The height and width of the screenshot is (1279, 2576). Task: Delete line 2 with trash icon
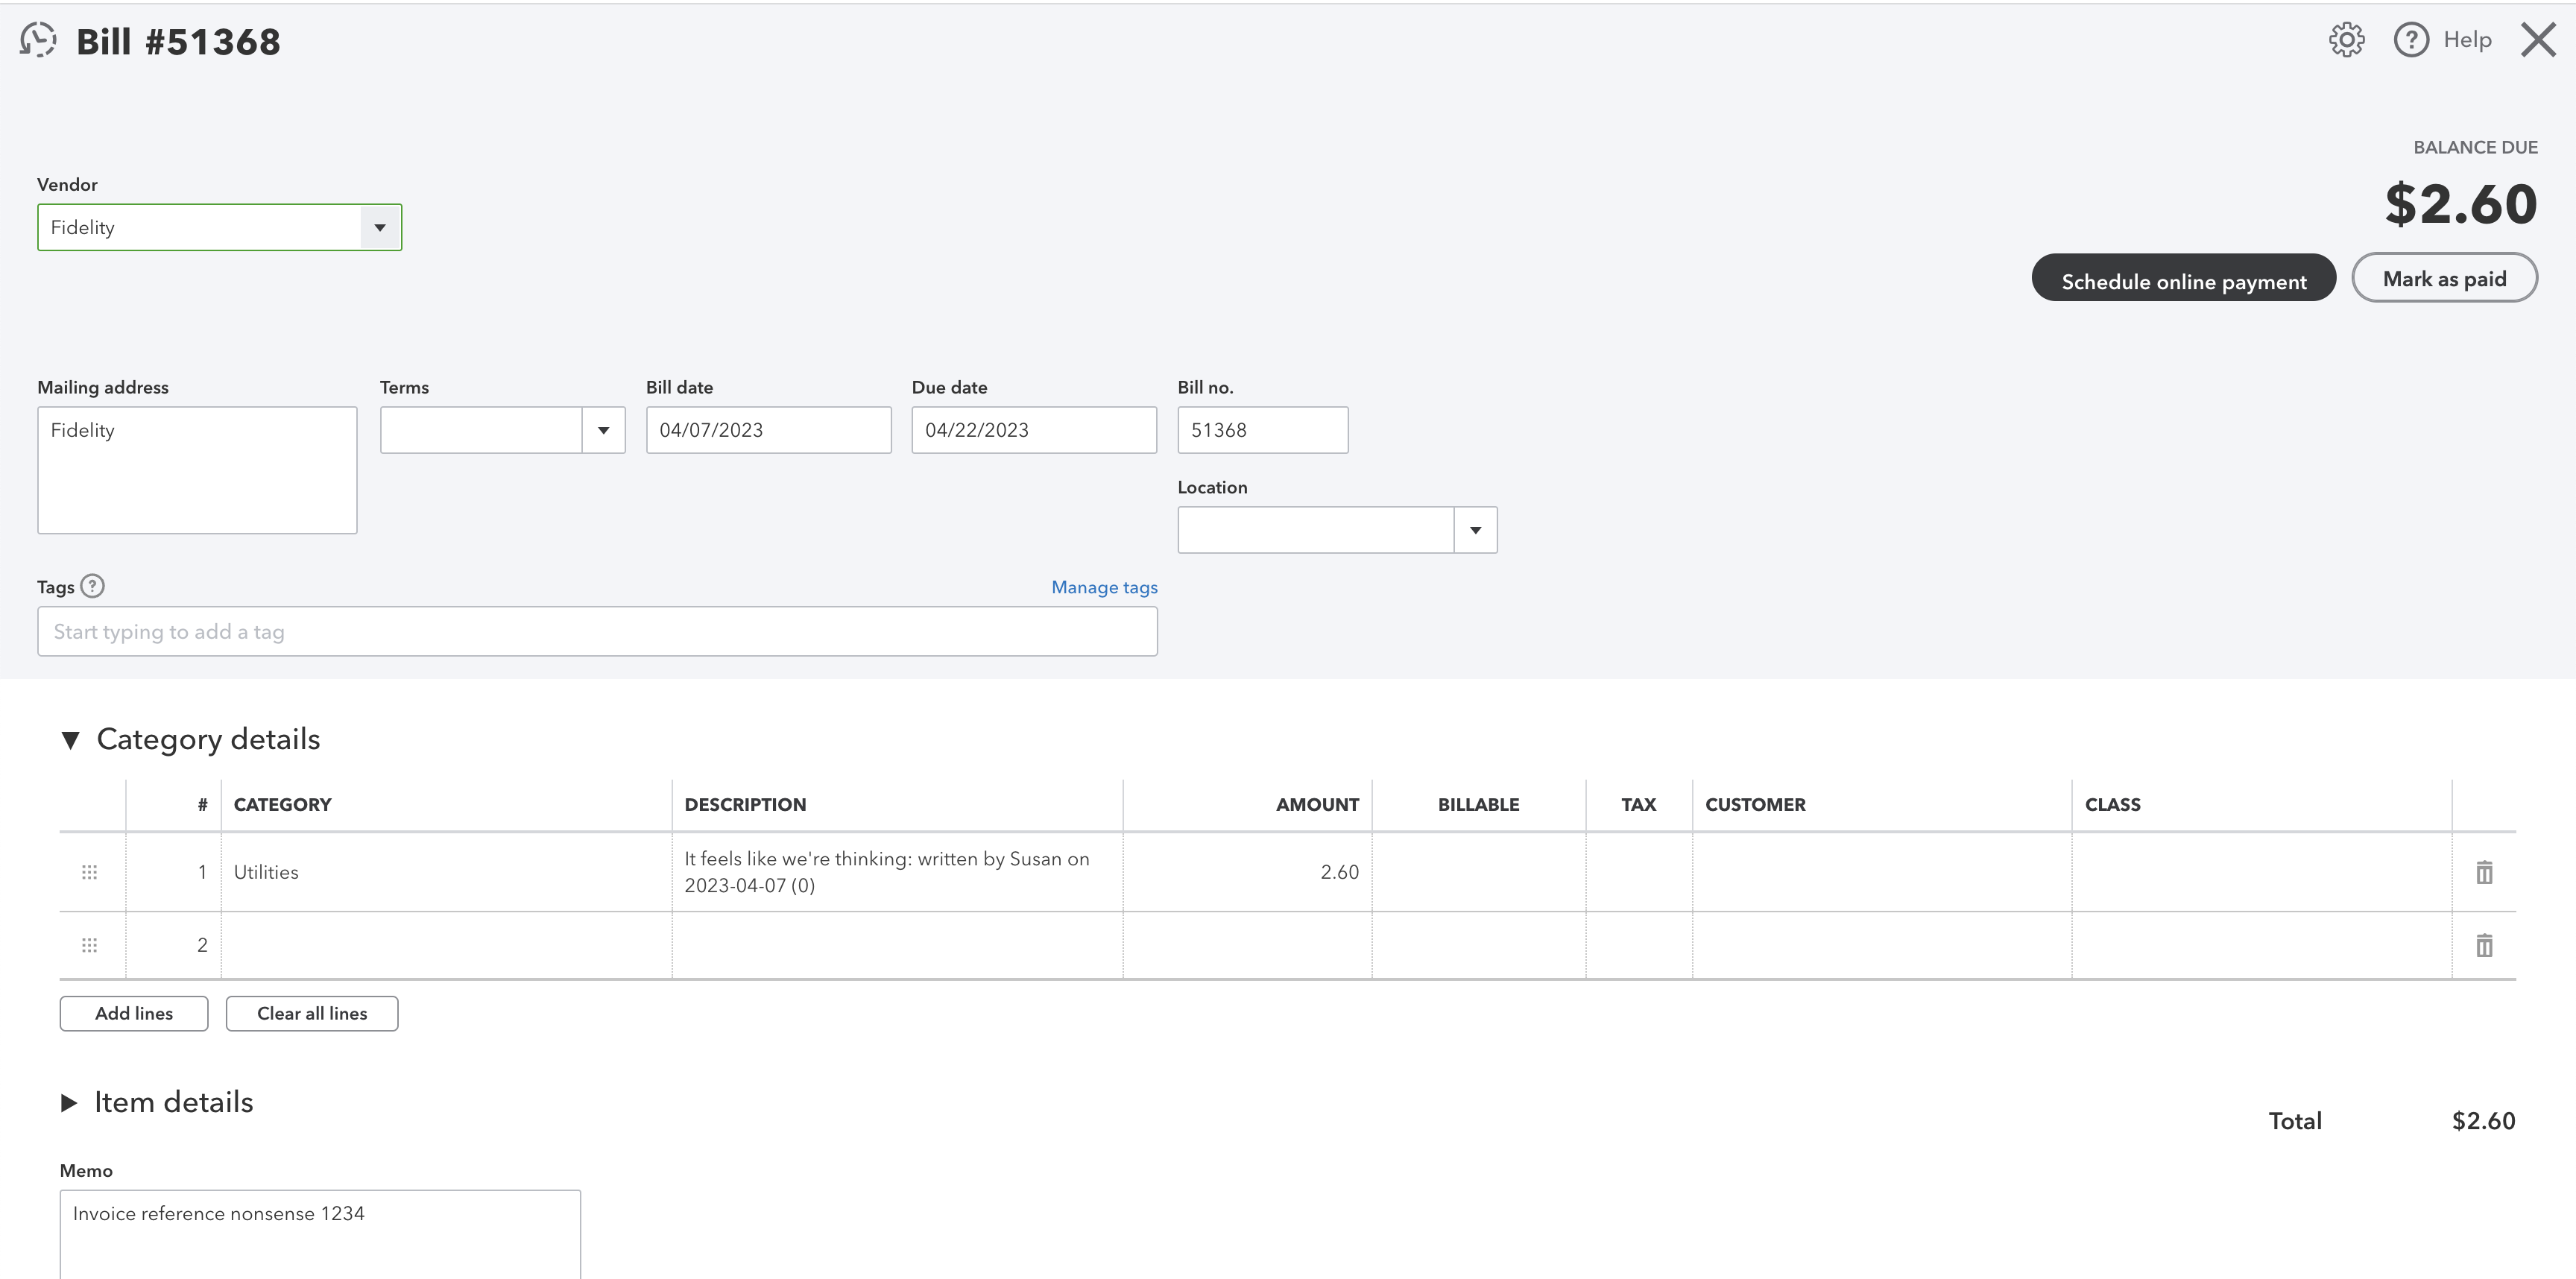(2484, 945)
